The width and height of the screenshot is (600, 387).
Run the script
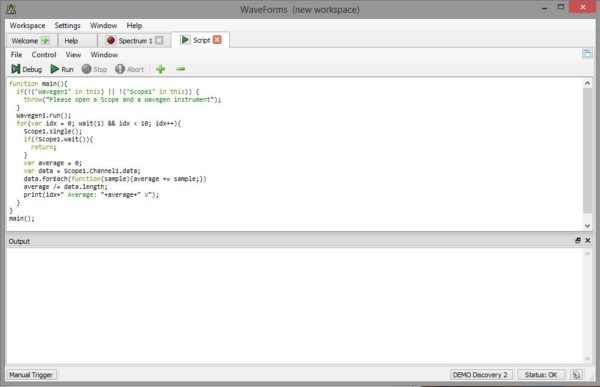(62, 69)
